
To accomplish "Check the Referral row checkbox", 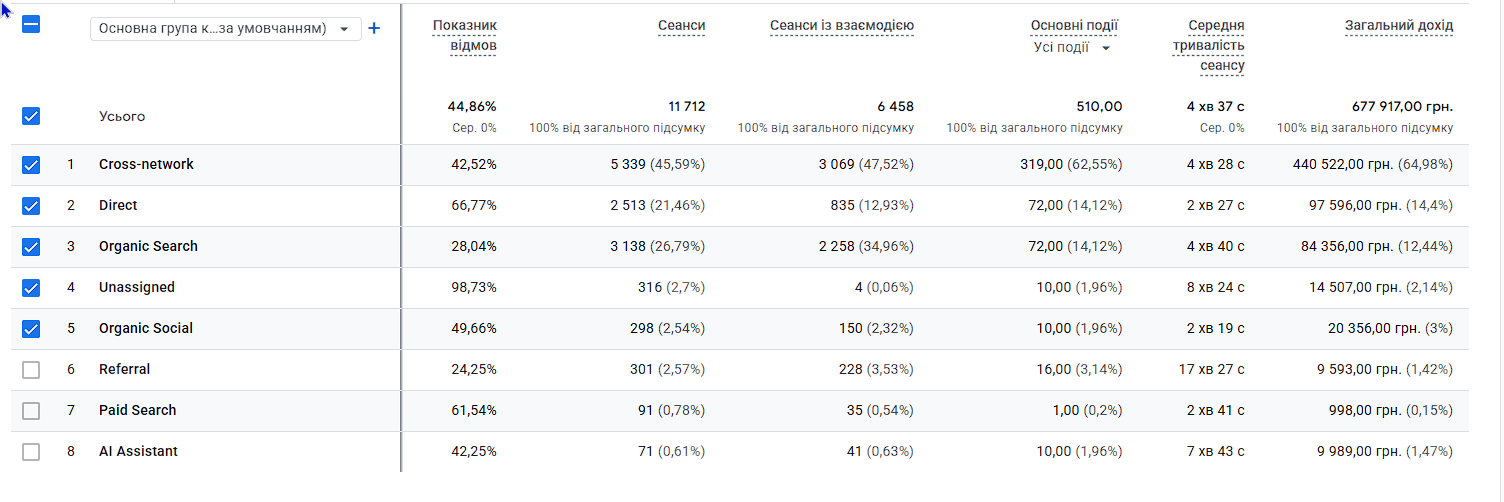I will pyautogui.click(x=31, y=370).
